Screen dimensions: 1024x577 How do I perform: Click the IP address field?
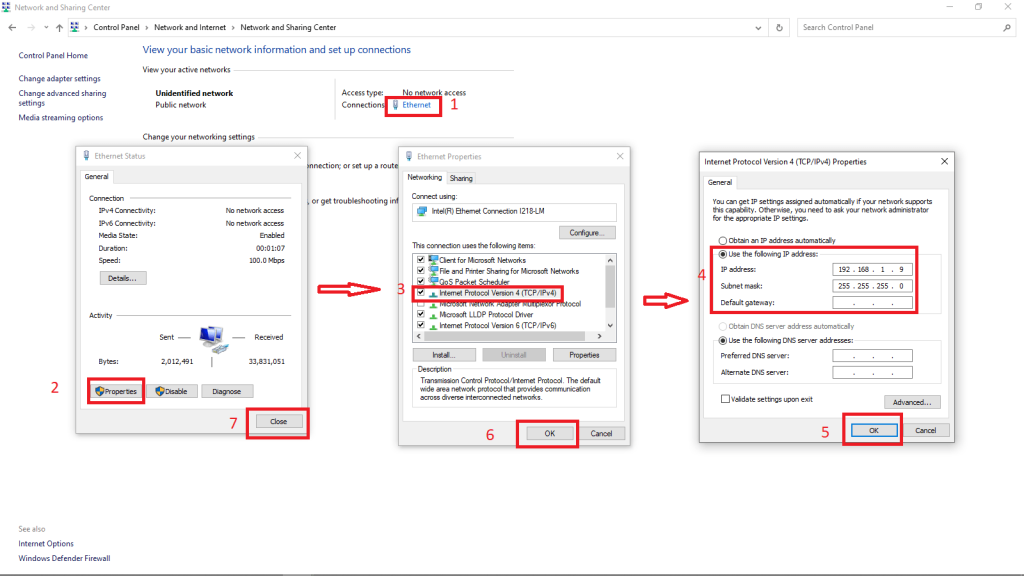[x=872, y=269]
